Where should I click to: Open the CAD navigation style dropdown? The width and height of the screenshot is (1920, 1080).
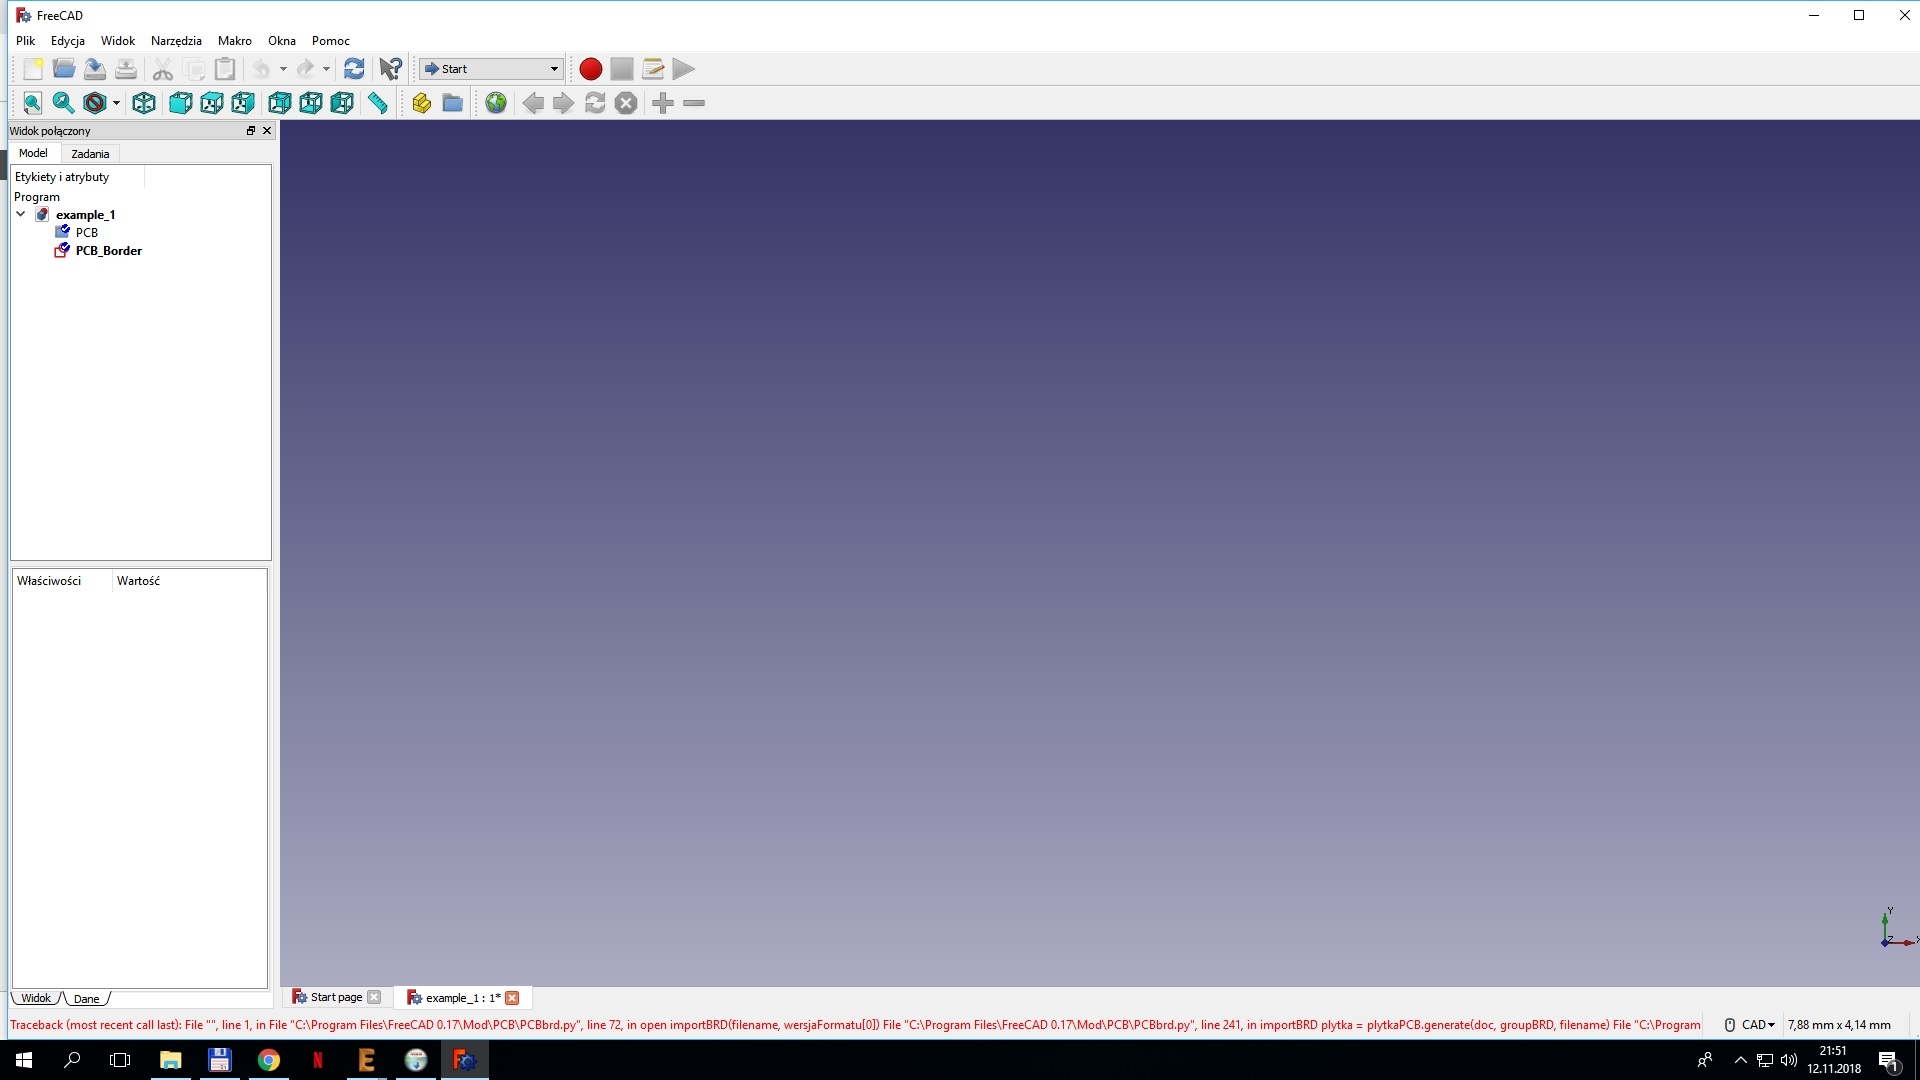(x=1757, y=1025)
